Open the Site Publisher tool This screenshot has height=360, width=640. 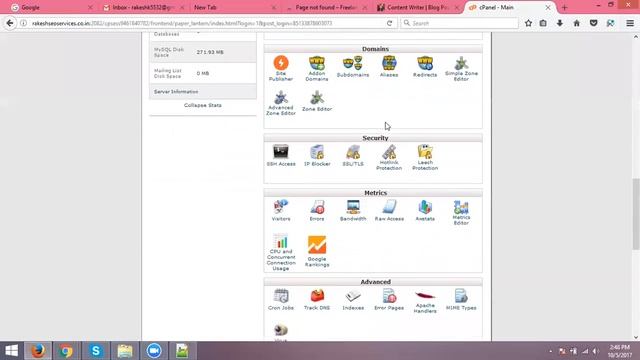(x=281, y=68)
